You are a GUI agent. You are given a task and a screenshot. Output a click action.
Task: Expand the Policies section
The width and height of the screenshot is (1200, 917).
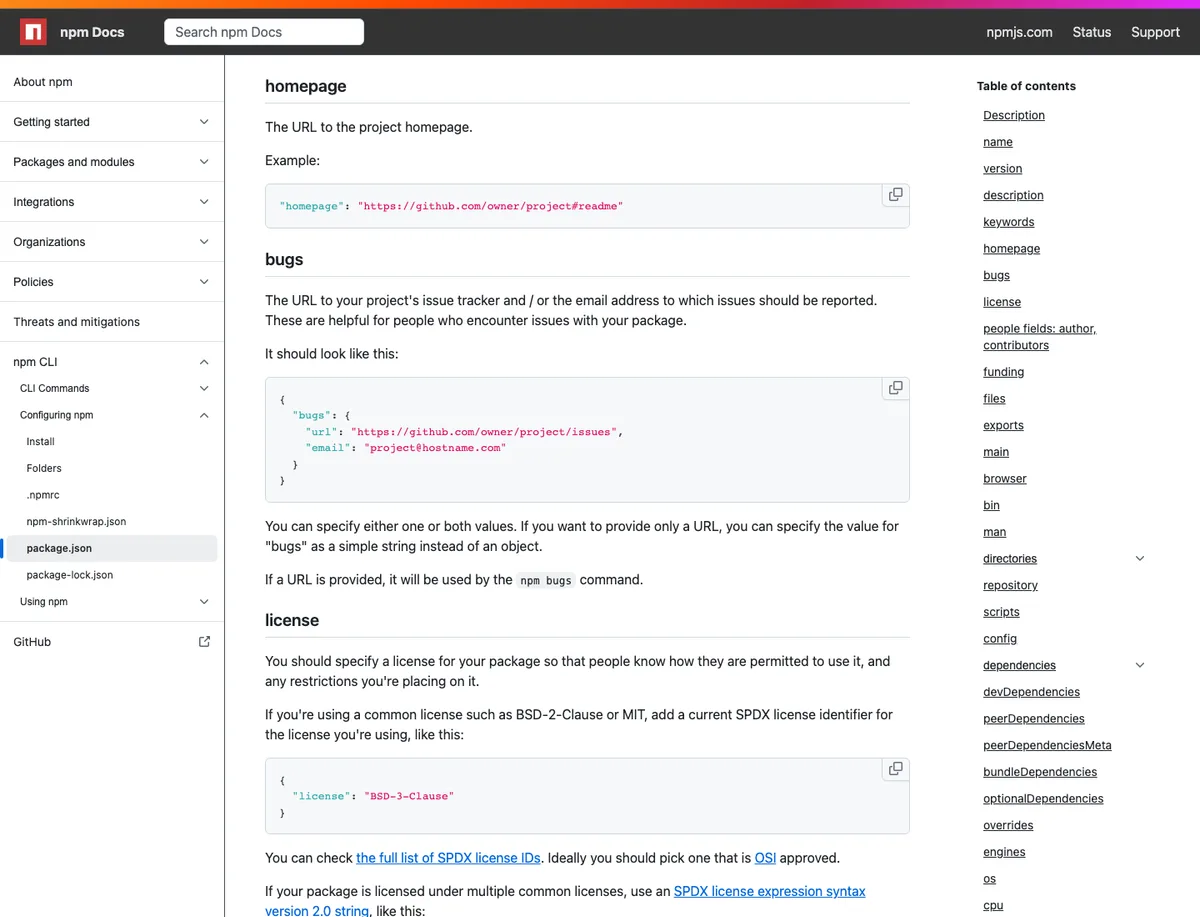click(x=204, y=282)
